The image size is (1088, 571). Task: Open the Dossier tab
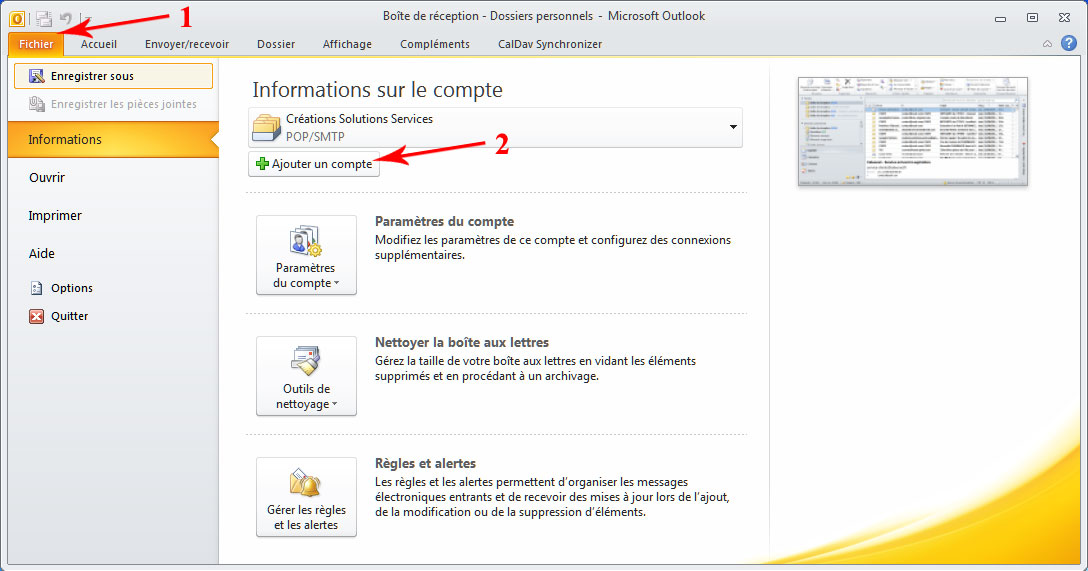276,44
